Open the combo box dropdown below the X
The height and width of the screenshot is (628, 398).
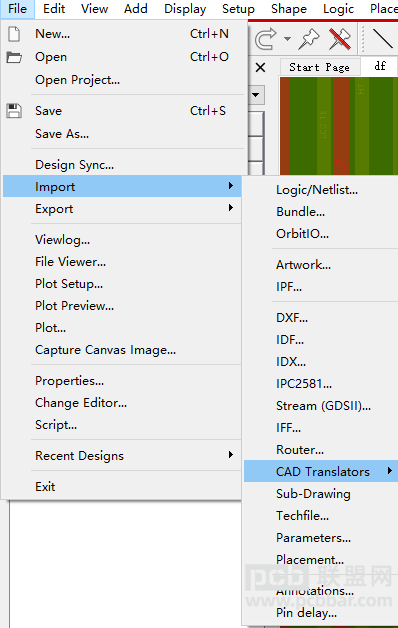tap(255, 95)
